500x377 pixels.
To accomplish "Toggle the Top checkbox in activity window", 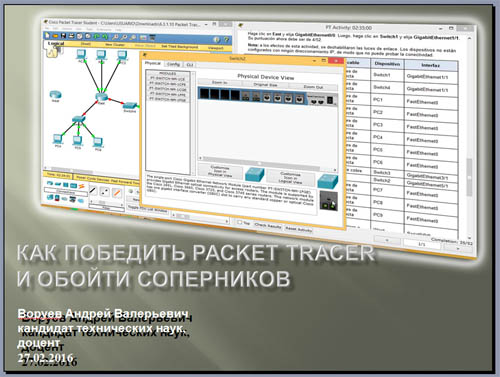I will (240, 222).
